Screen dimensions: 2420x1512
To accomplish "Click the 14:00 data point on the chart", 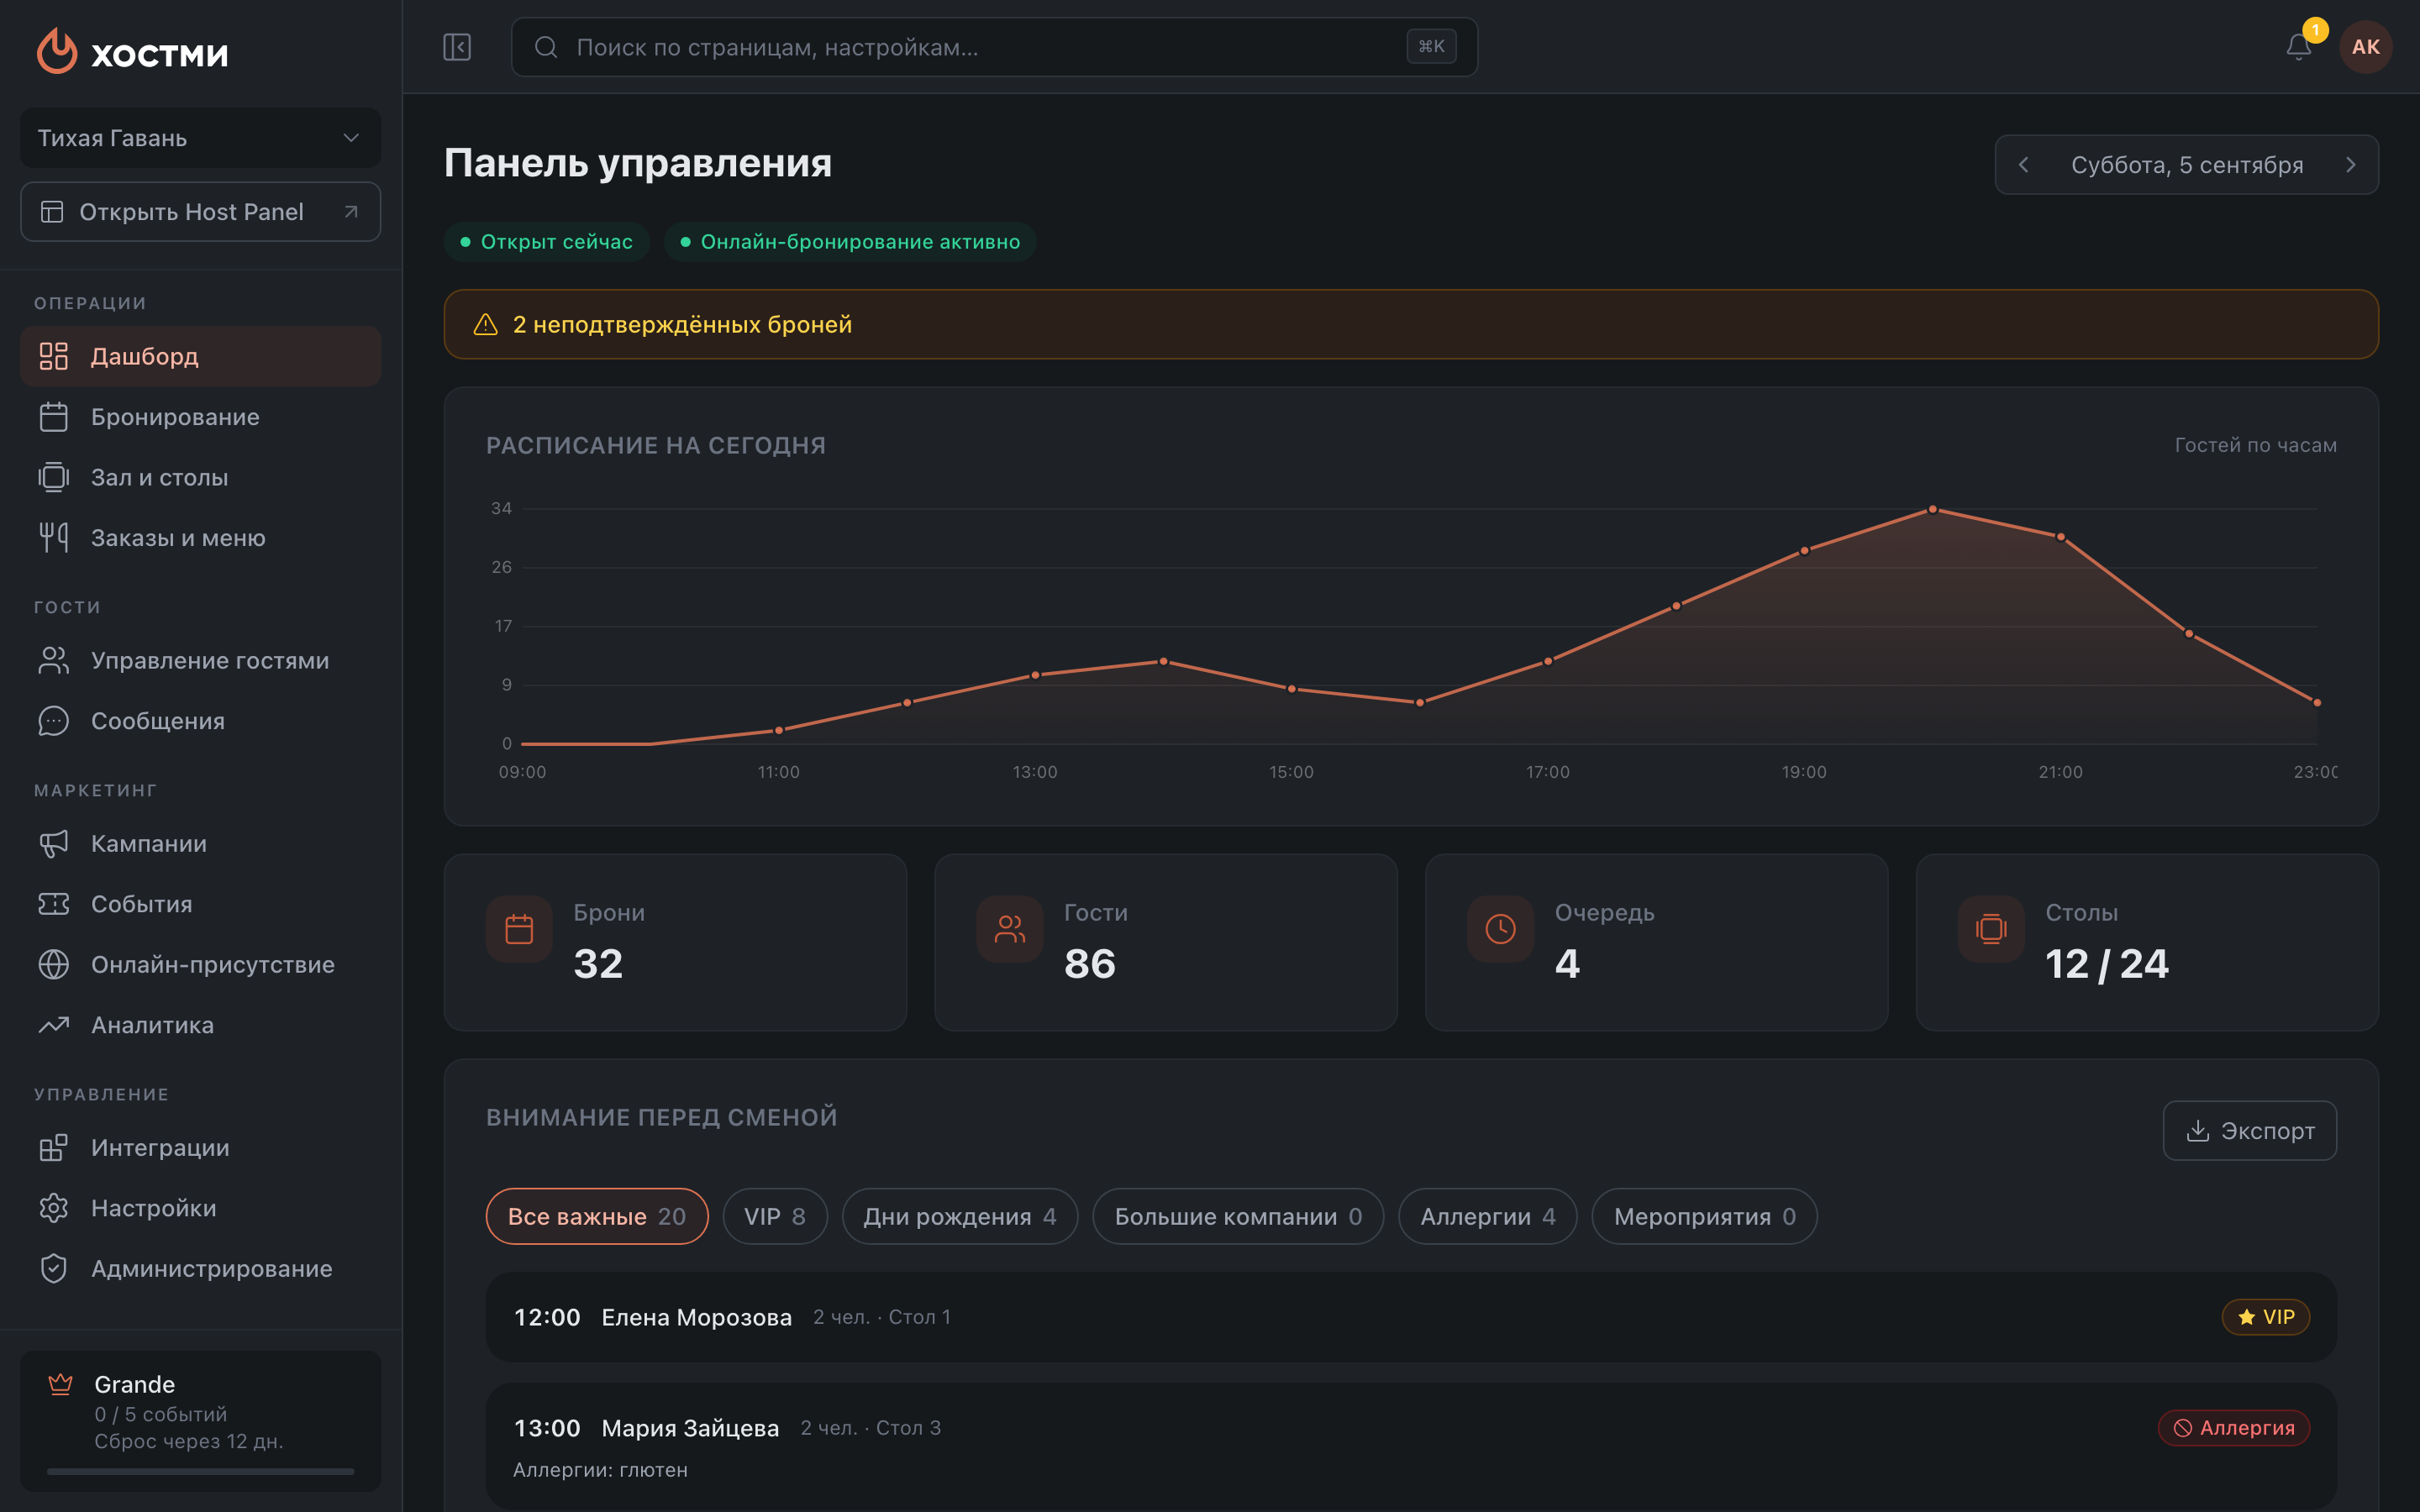I will (x=1163, y=661).
